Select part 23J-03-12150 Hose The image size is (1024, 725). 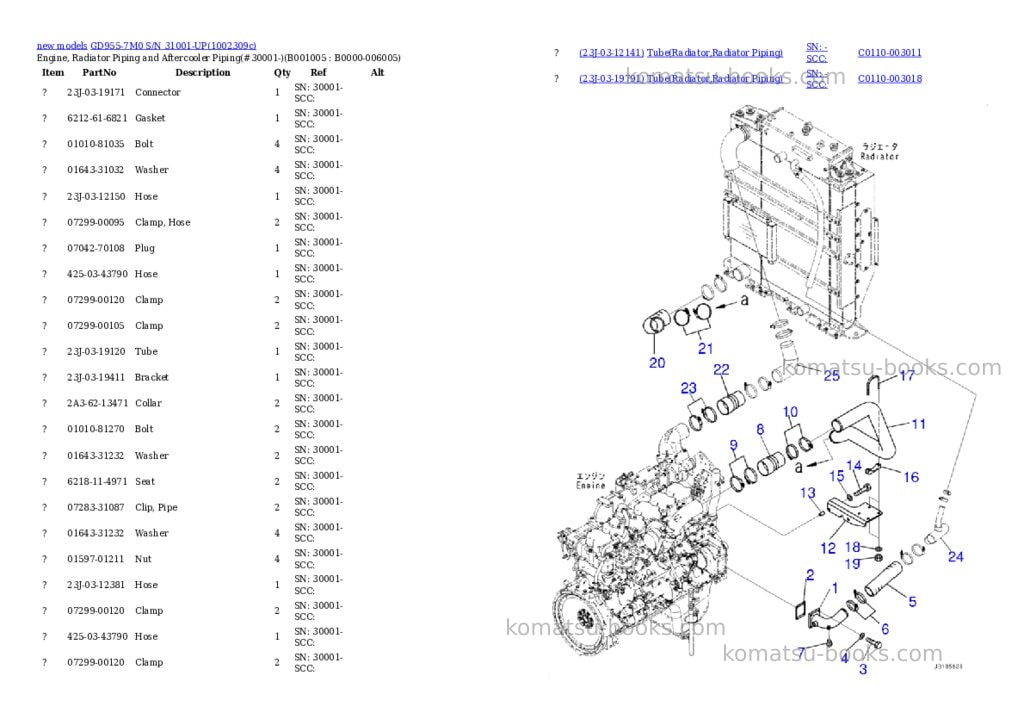(95, 197)
